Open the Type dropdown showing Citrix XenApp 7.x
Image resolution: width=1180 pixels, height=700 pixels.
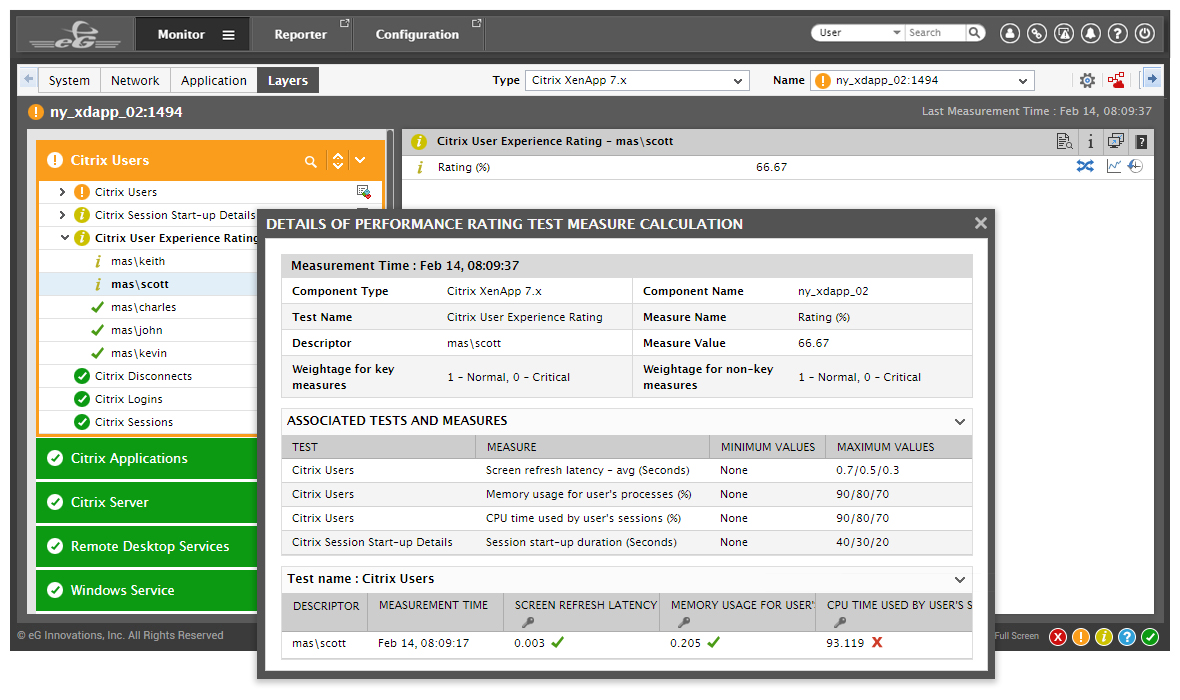click(x=637, y=81)
